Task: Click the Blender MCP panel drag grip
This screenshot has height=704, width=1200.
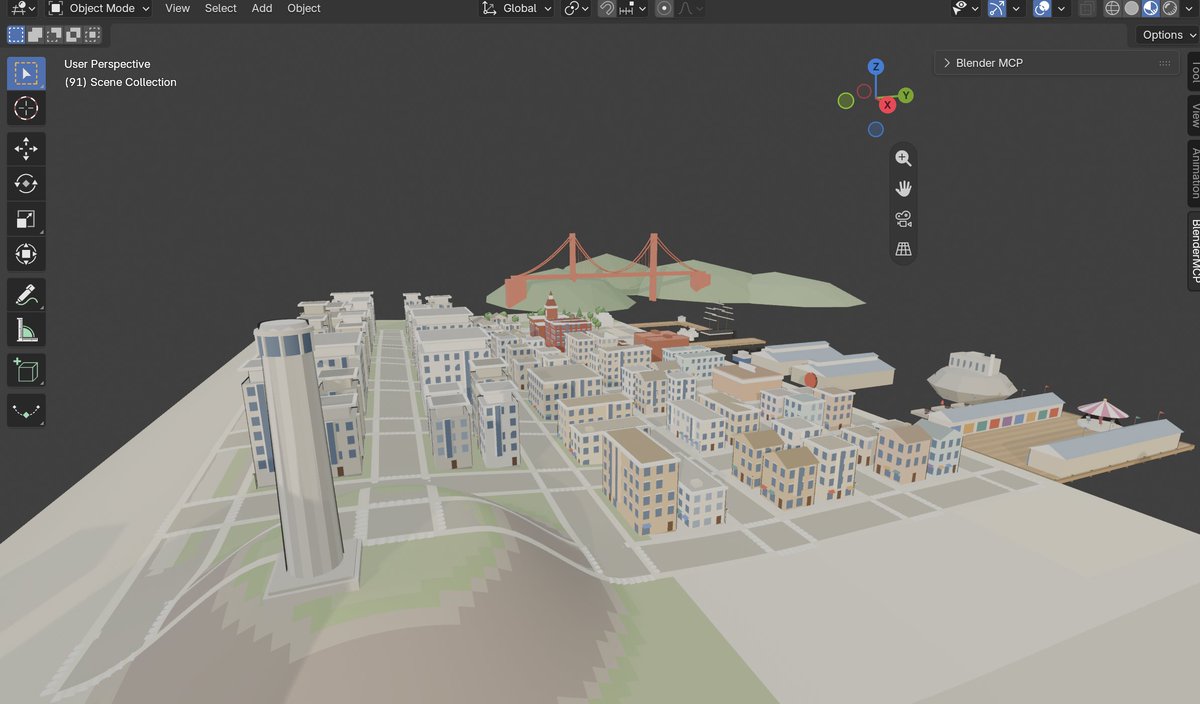Action: [1164, 63]
